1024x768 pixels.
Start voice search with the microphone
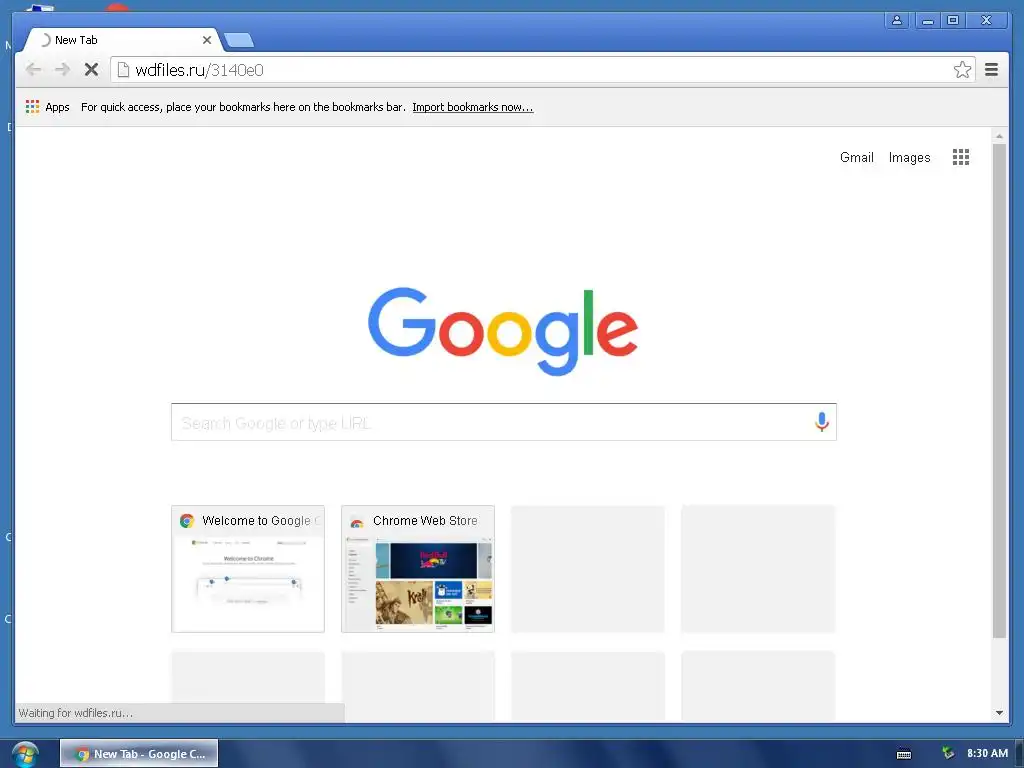pos(822,422)
